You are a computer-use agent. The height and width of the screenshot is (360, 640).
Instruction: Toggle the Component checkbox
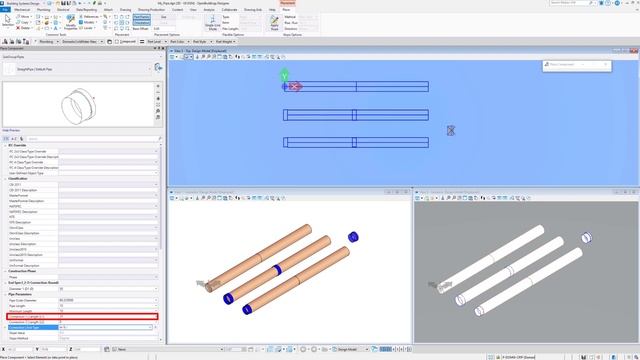coord(117,42)
